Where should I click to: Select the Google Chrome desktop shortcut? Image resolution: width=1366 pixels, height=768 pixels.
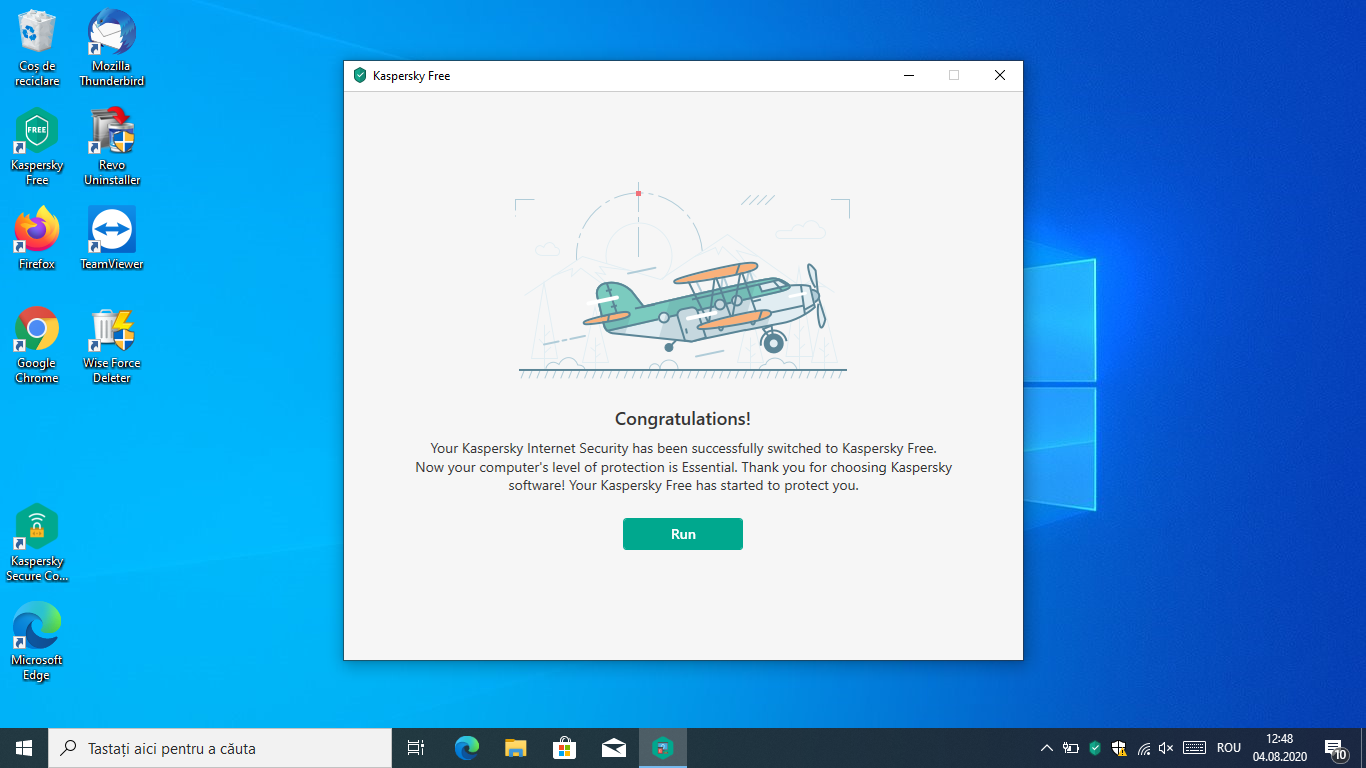click(x=37, y=345)
